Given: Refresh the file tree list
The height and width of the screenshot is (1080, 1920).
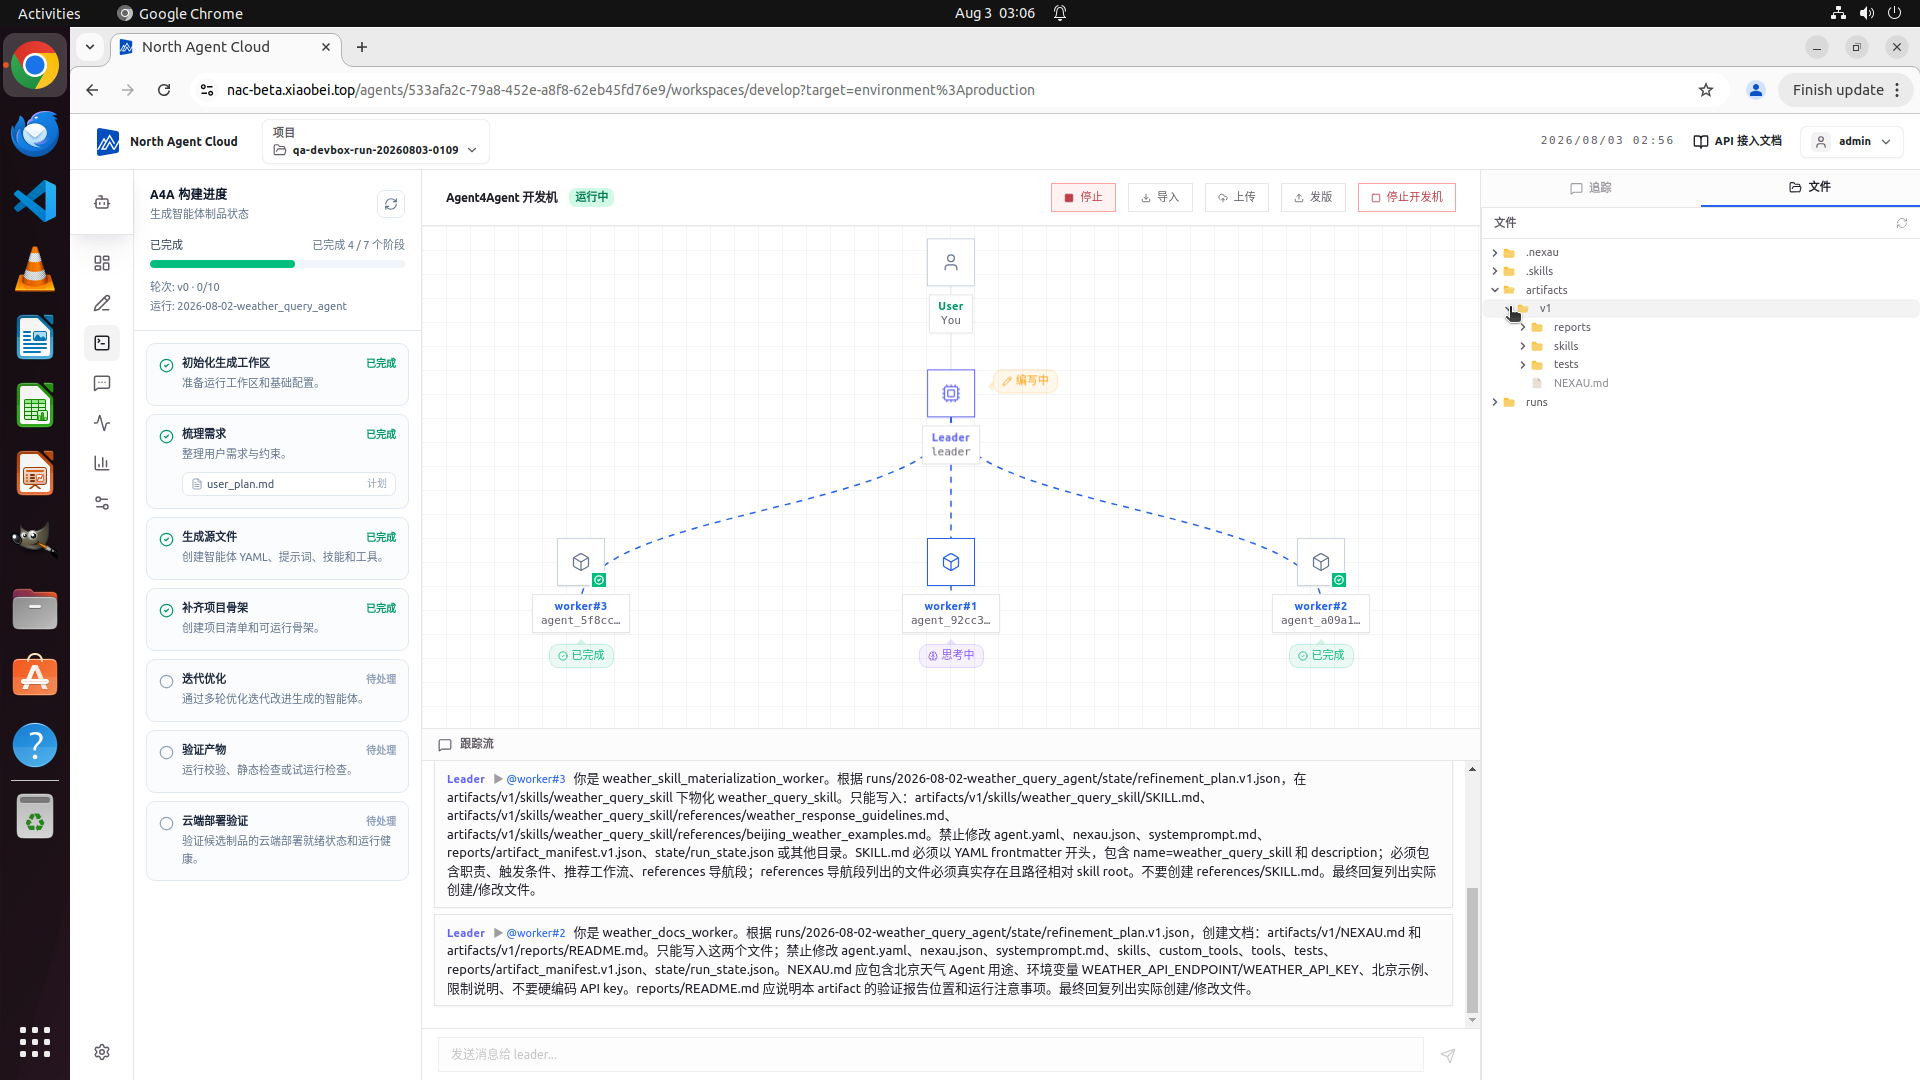Looking at the screenshot, I should coord(1902,223).
